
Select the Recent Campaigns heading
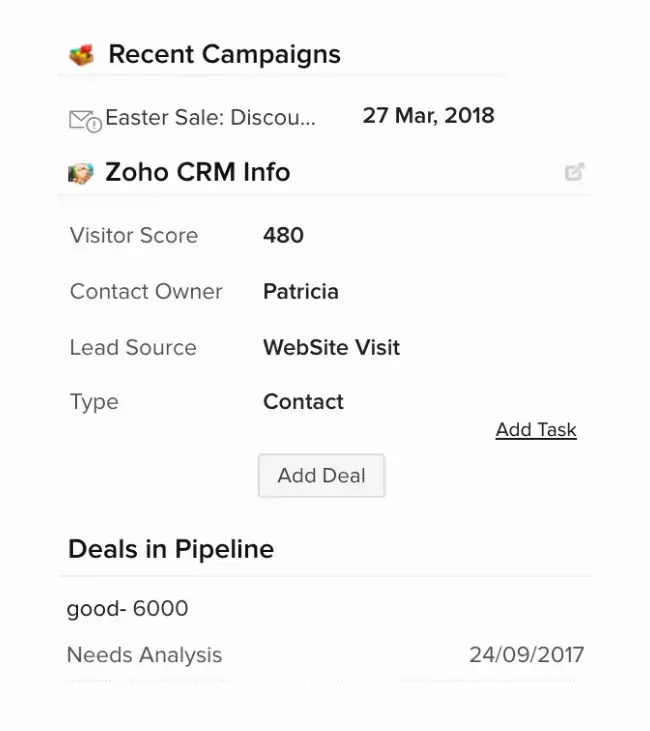tap(224, 55)
